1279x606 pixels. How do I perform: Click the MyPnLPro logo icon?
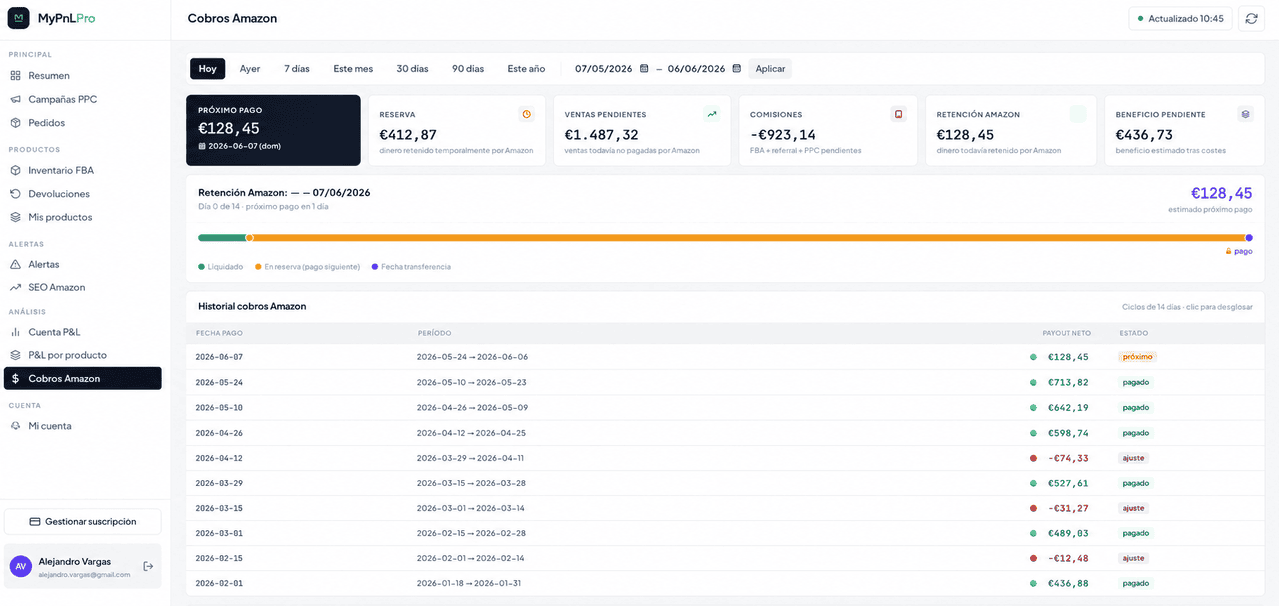(19, 18)
